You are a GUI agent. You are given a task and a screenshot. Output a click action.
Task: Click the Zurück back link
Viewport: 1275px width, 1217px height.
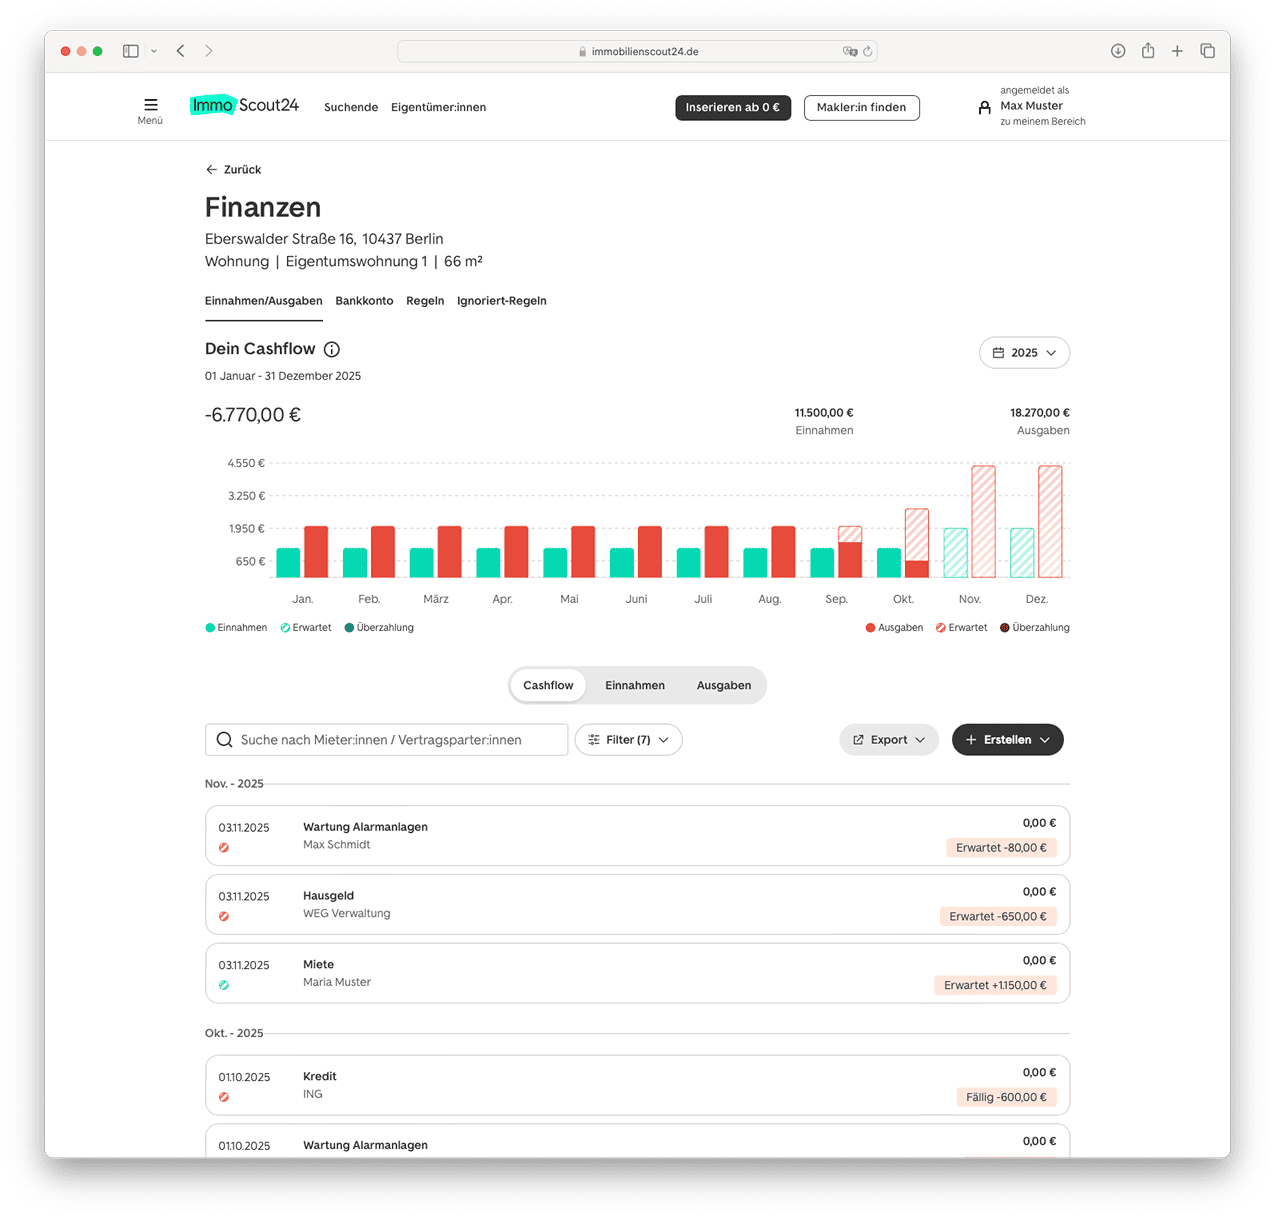click(x=234, y=170)
